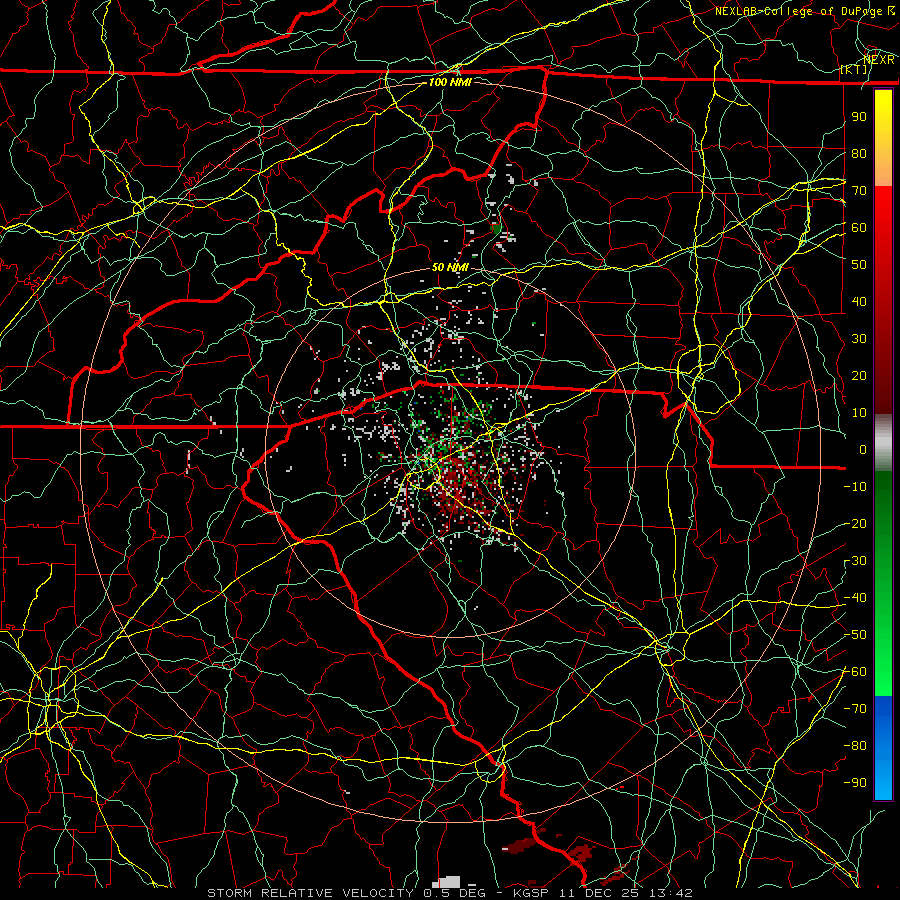Screen dimensions: 900x900
Task: Click the -80 color bar label
Action: 855,746
